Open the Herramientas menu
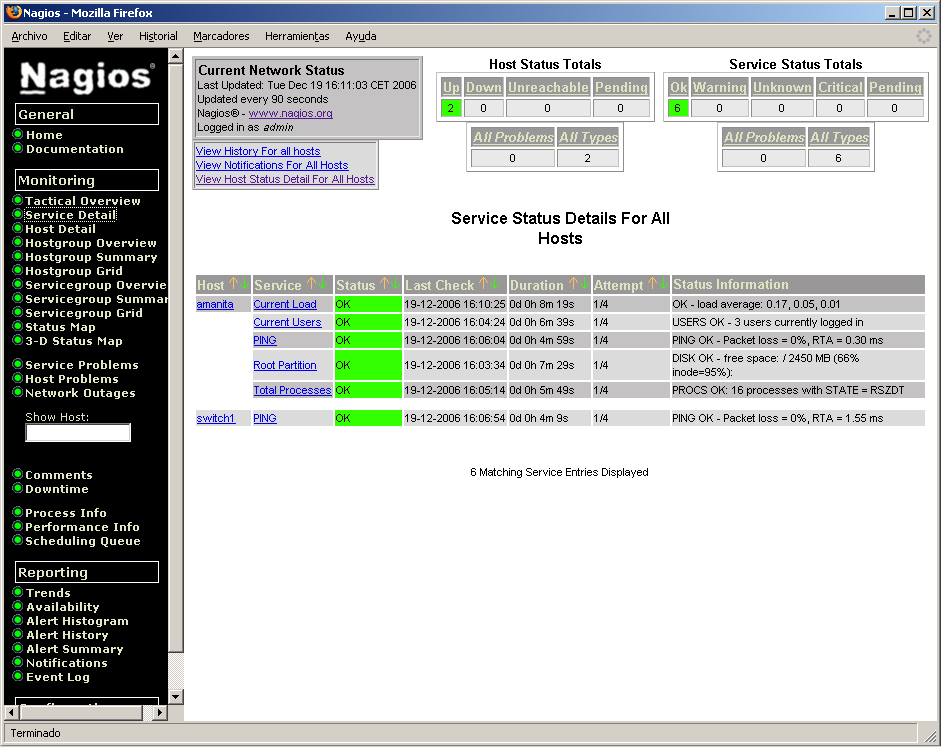The width and height of the screenshot is (941, 747). pyautogui.click(x=297, y=37)
